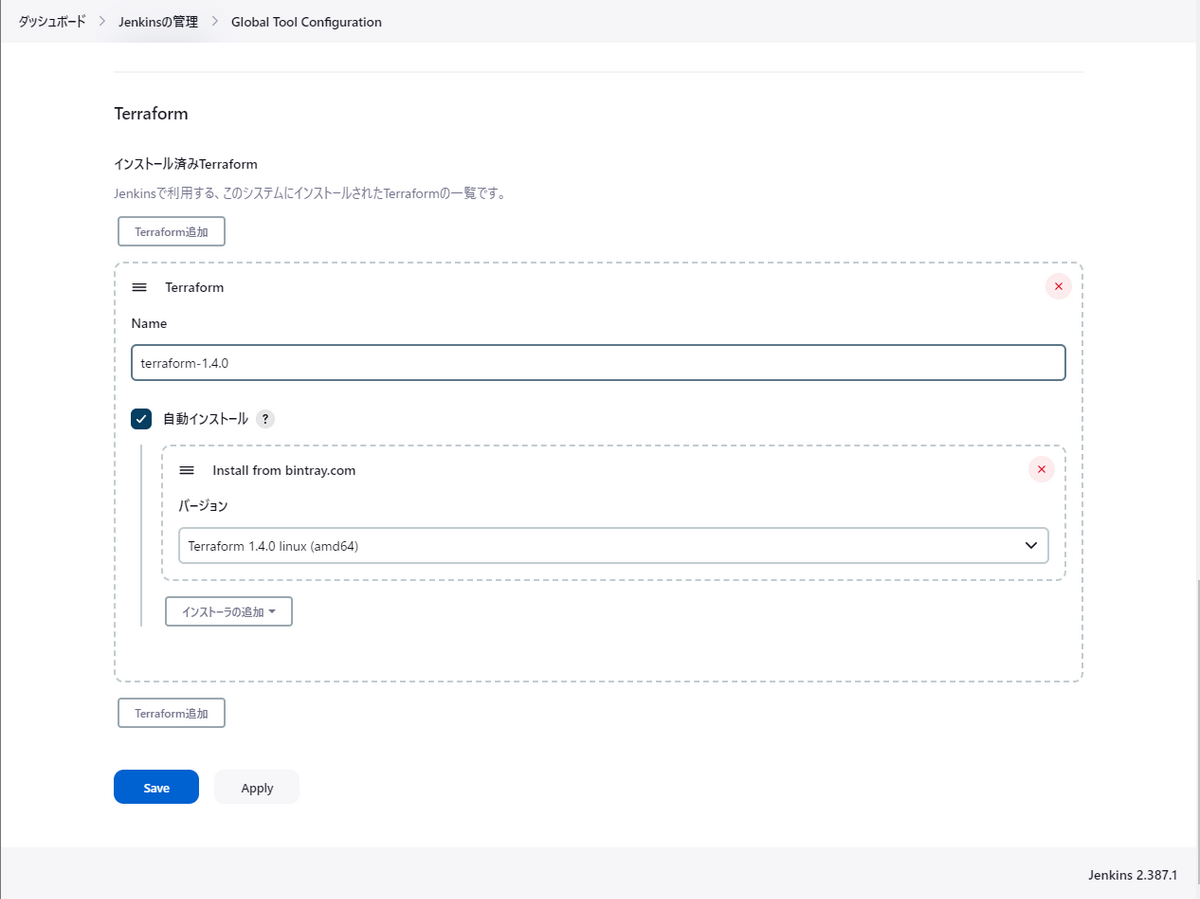
Task: Delete the Terraform installation entry
Action: (1058, 287)
